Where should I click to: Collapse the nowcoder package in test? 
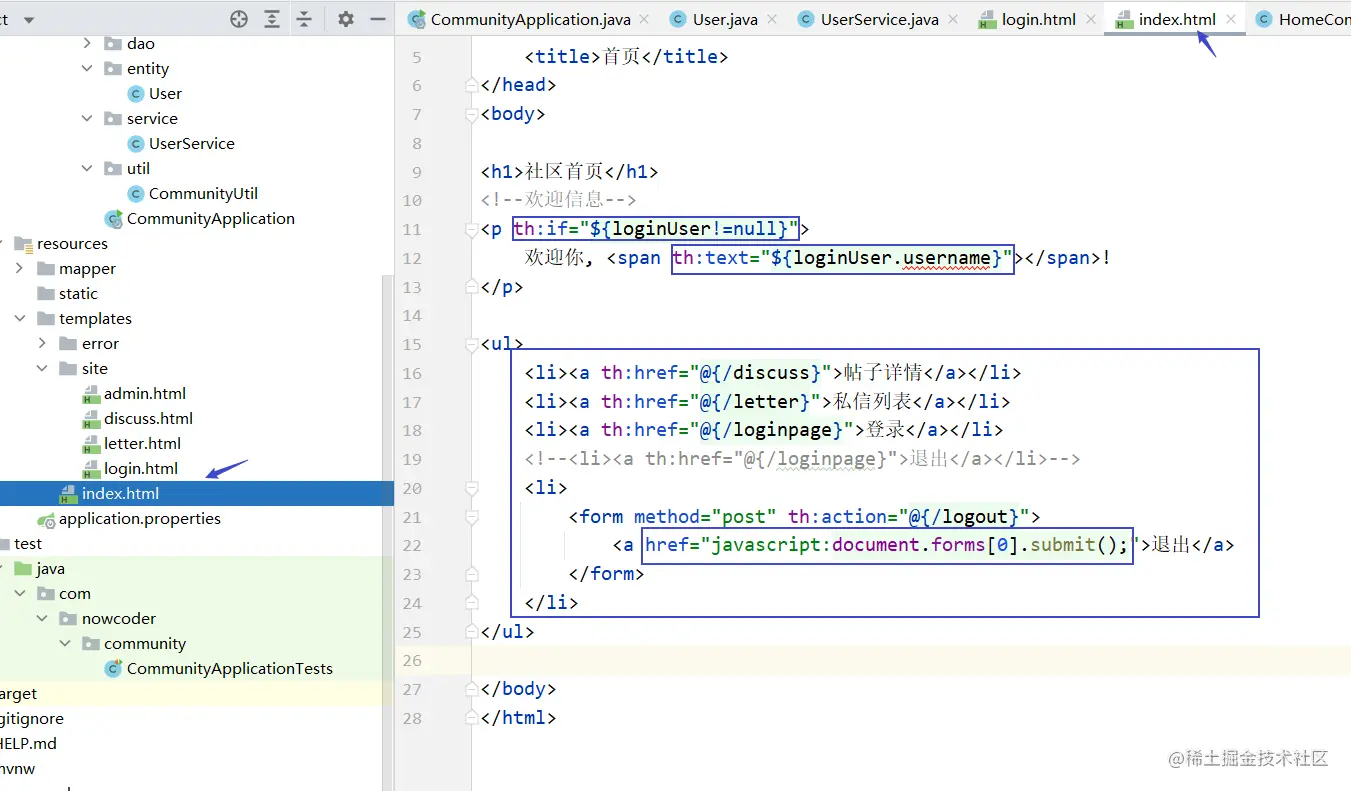point(42,618)
